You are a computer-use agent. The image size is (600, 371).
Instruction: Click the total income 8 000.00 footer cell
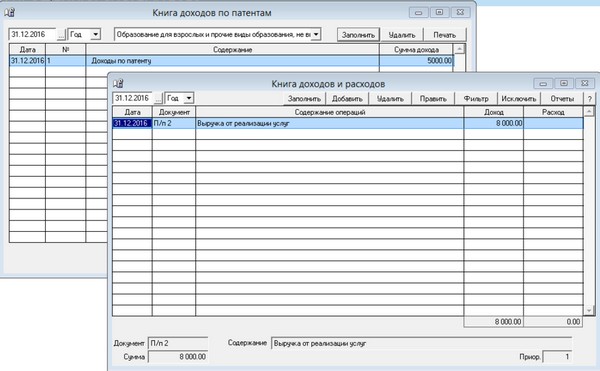coord(494,322)
